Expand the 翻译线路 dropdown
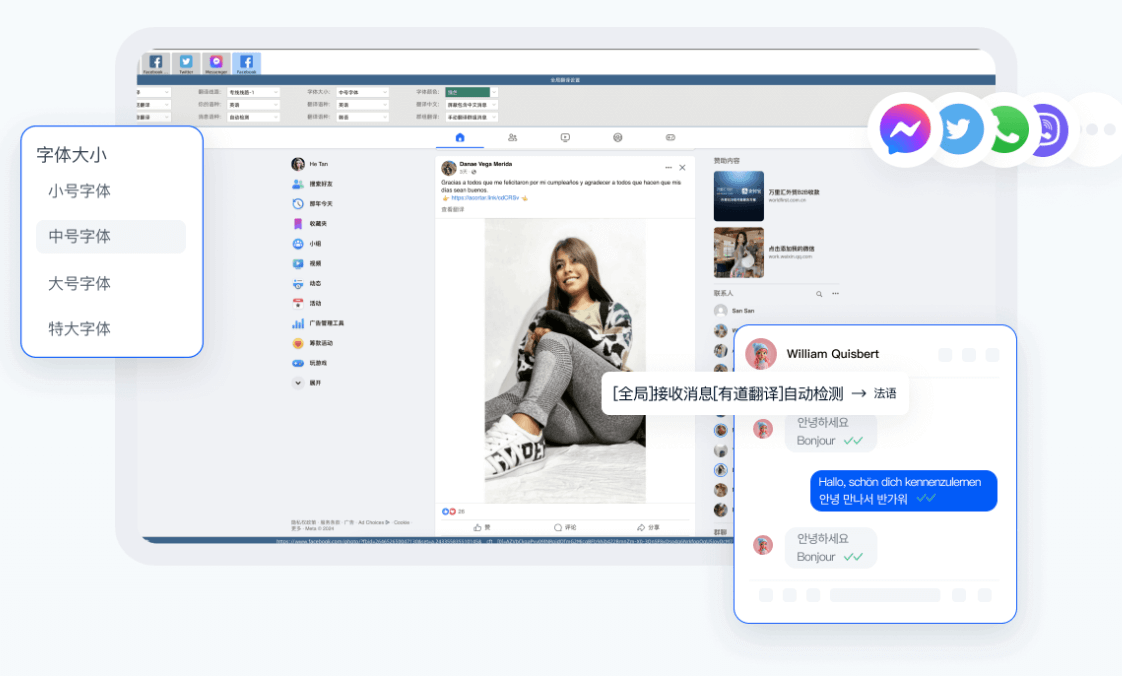1122x676 pixels. [255, 92]
